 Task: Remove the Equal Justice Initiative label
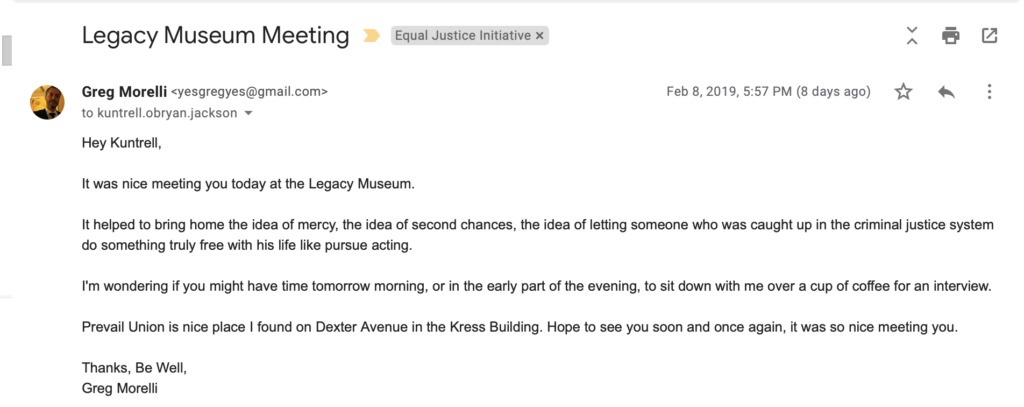[x=539, y=36]
